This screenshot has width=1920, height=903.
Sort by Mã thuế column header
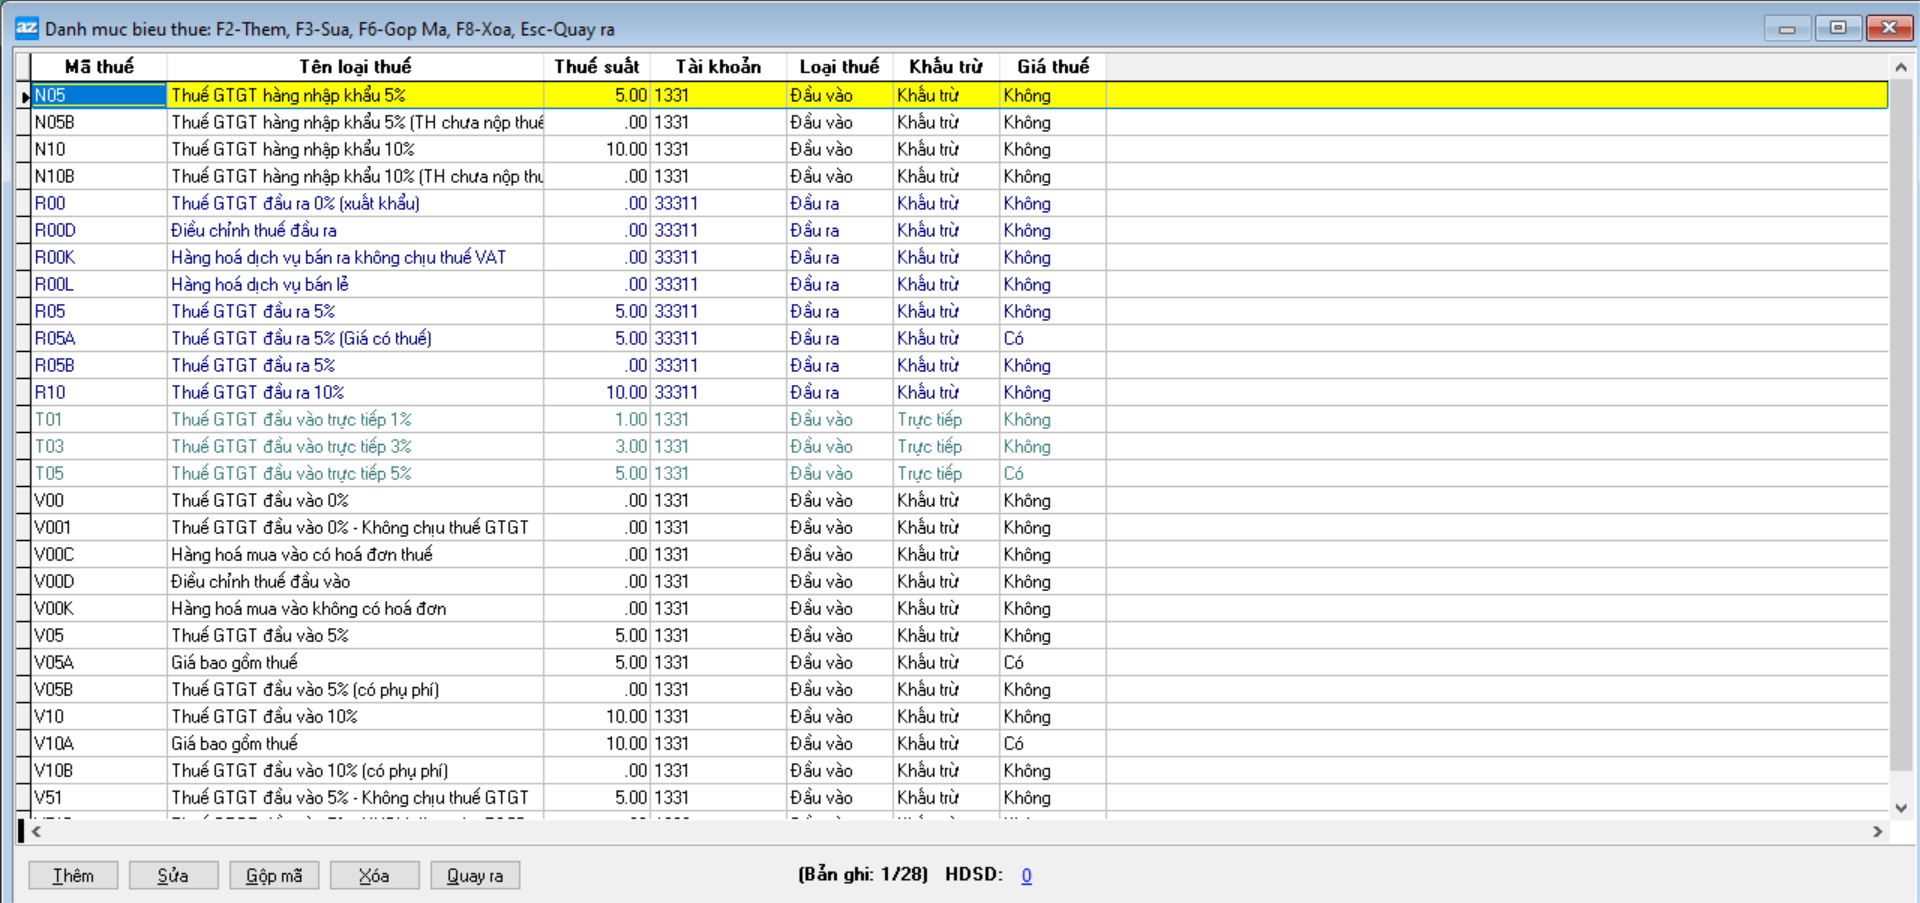pos(99,67)
